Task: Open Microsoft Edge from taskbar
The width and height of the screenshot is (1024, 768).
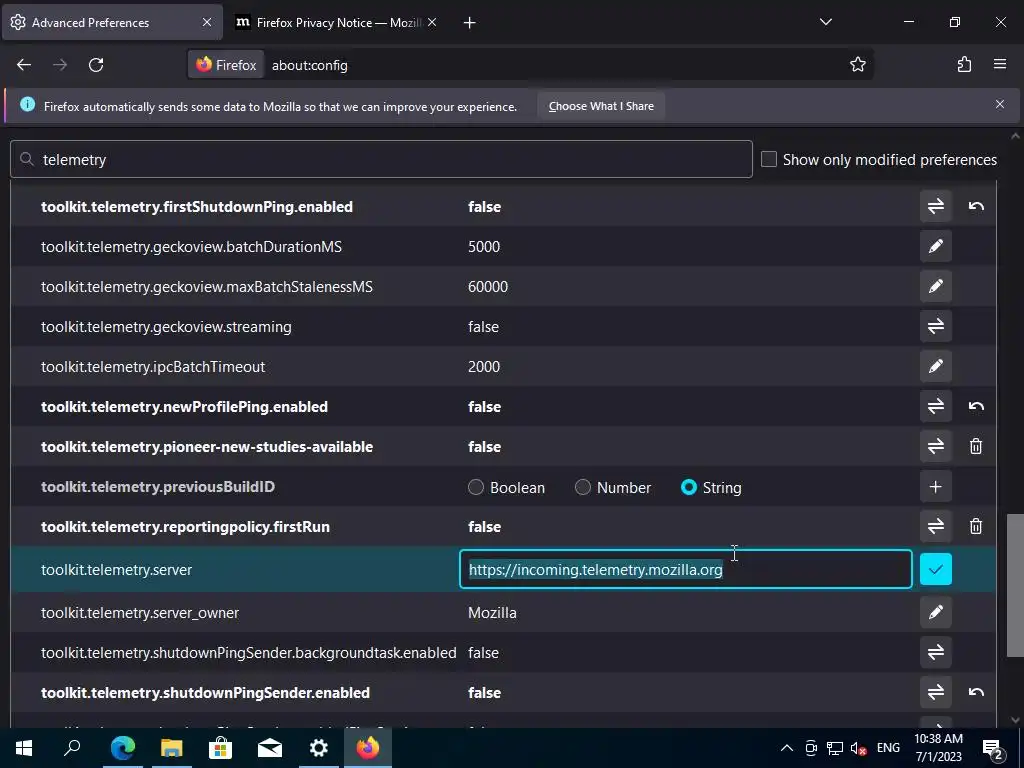Action: click(x=122, y=748)
